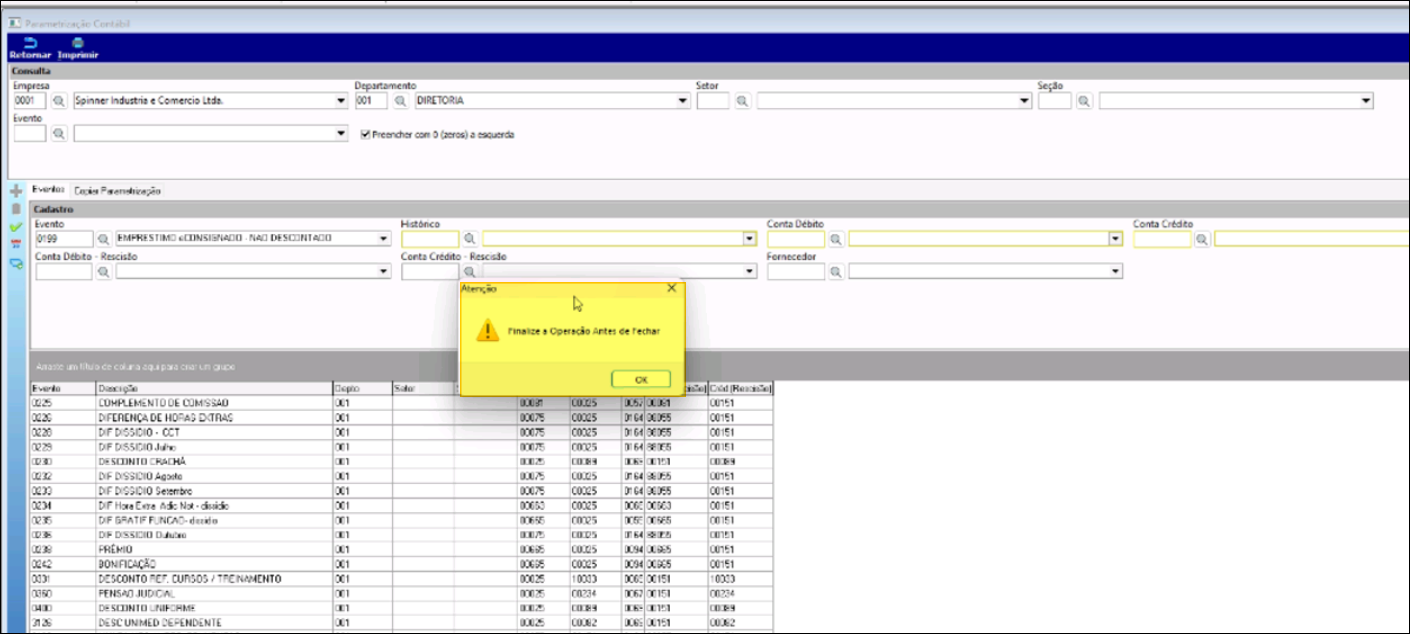This screenshot has height=634, width=1410.
Task: Close the Atenção warning dialog
Action: [x=671, y=288]
